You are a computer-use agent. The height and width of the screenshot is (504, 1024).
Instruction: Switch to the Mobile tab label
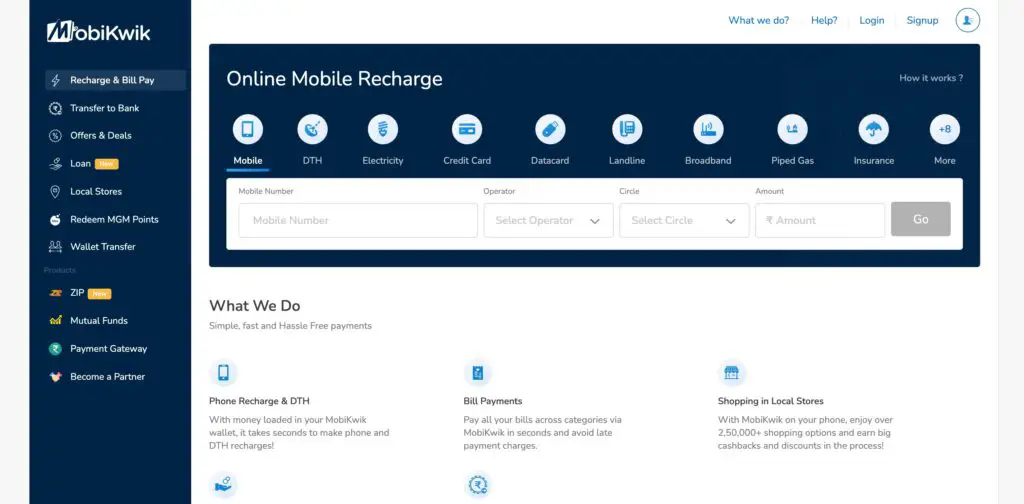(x=248, y=161)
